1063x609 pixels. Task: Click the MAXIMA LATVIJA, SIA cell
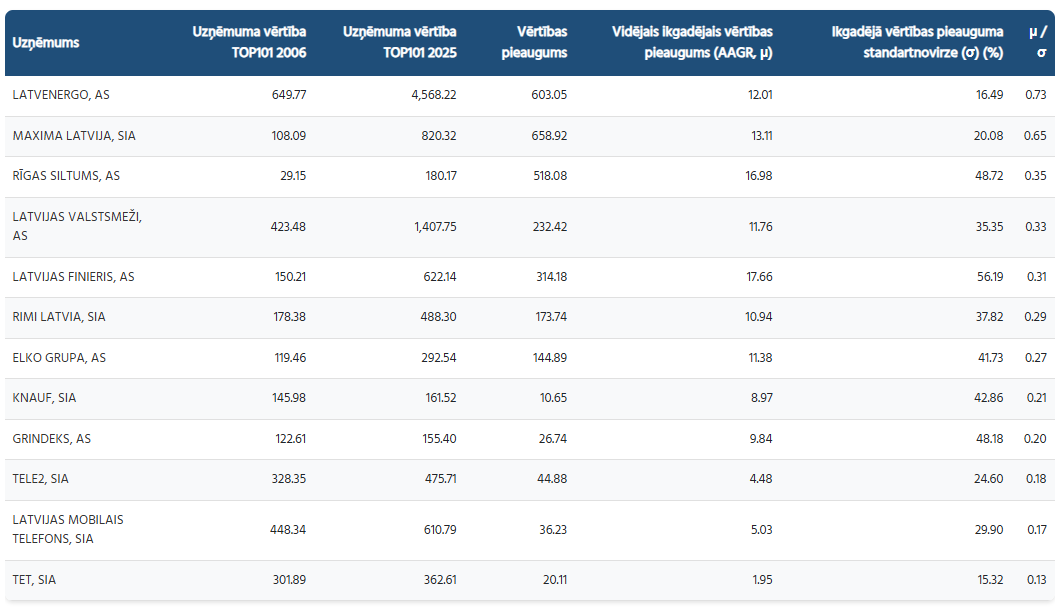pos(74,135)
